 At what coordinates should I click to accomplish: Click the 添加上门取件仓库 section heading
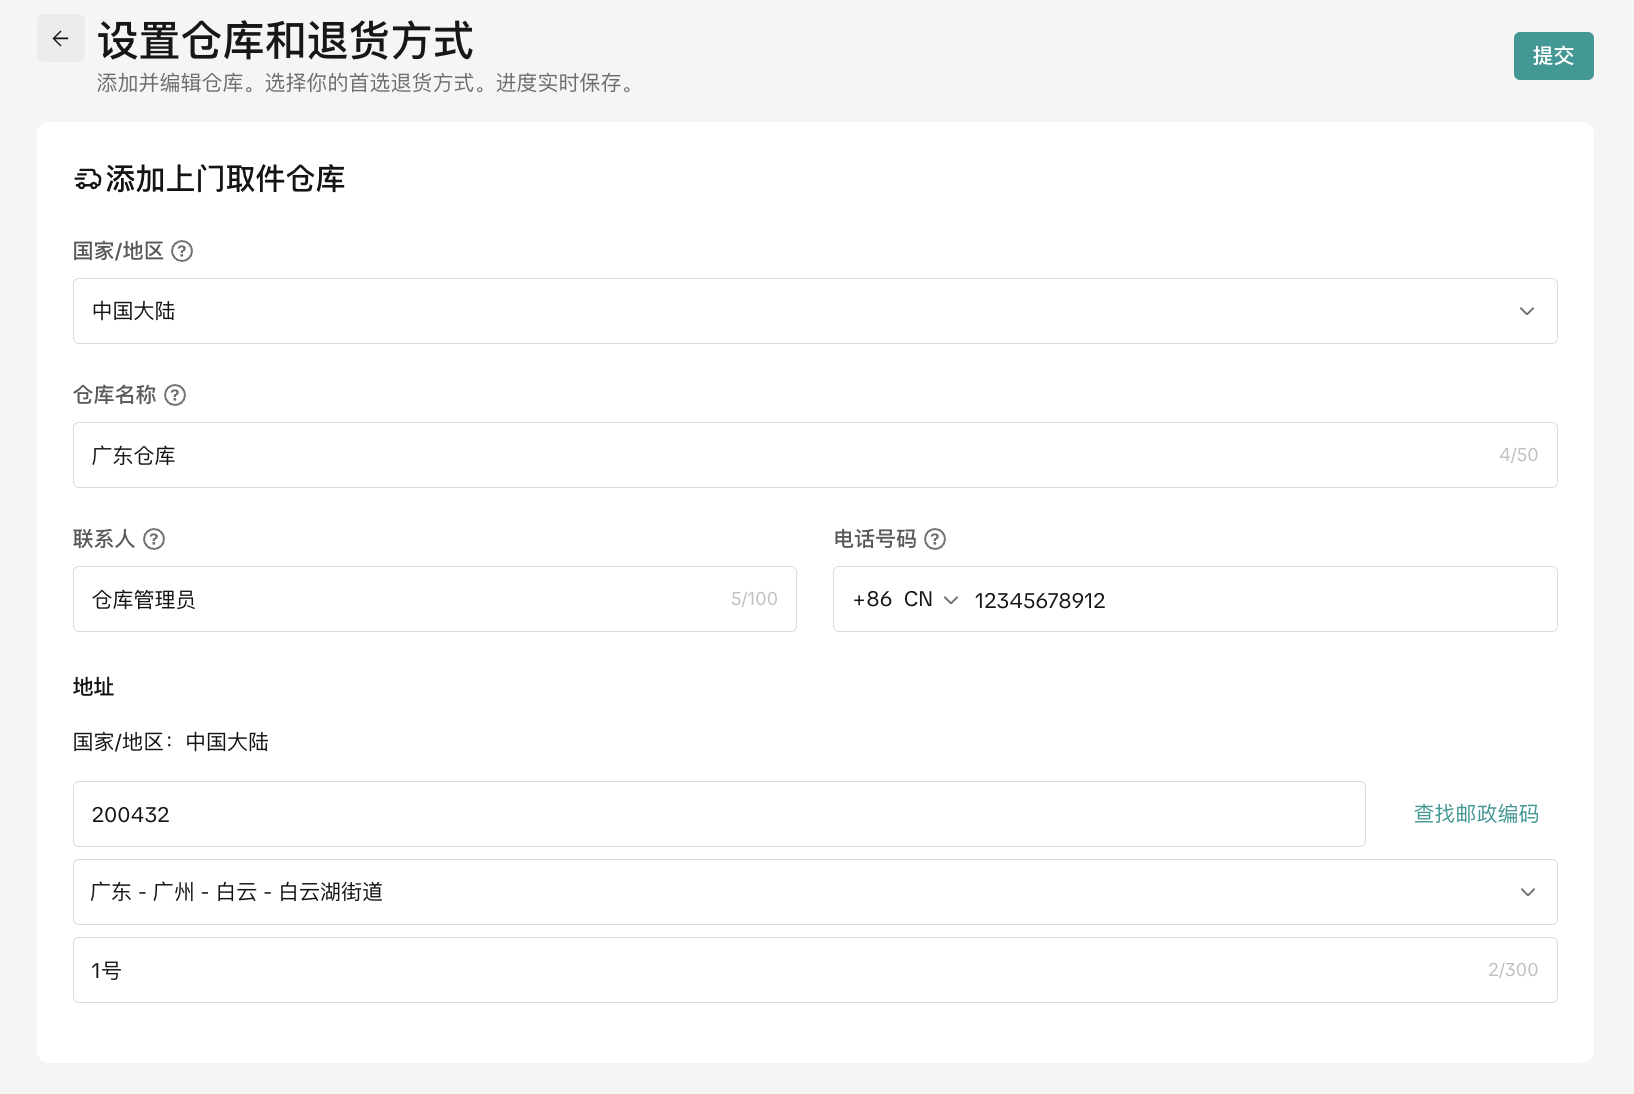[225, 180]
